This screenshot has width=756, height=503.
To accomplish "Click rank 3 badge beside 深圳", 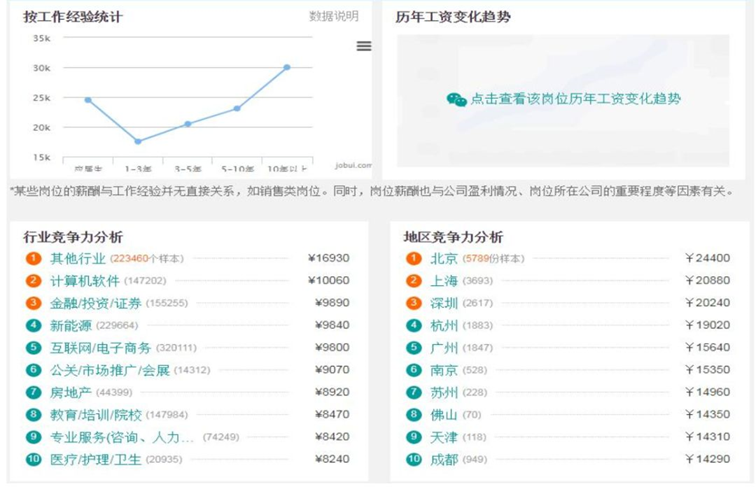I will click(x=414, y=303).
